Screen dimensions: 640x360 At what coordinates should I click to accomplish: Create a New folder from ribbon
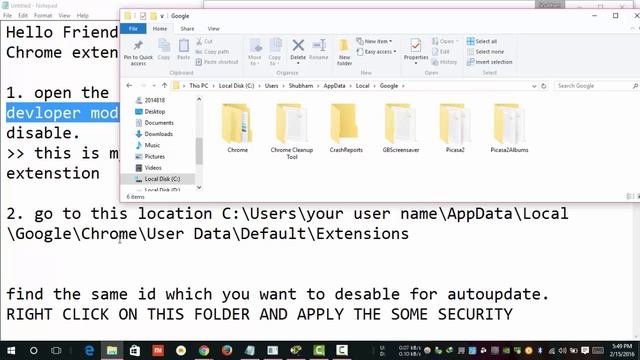coord(344,52)
